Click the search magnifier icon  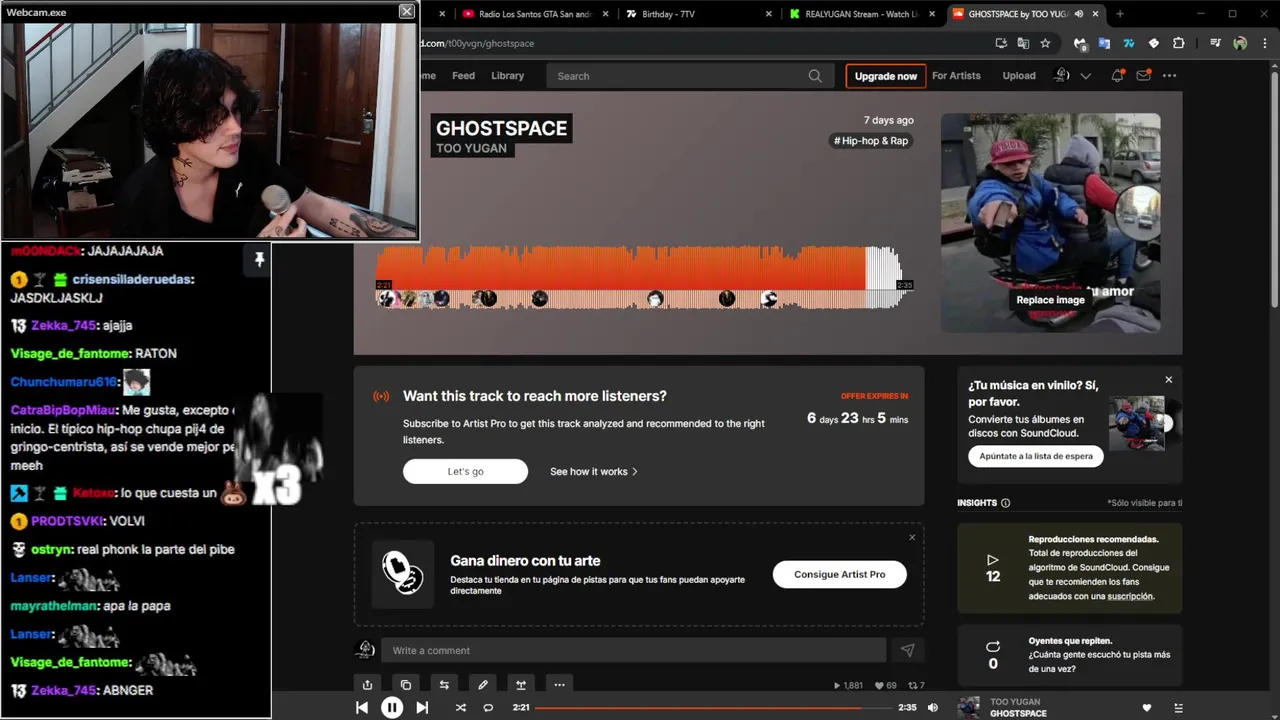pos(815,76)
